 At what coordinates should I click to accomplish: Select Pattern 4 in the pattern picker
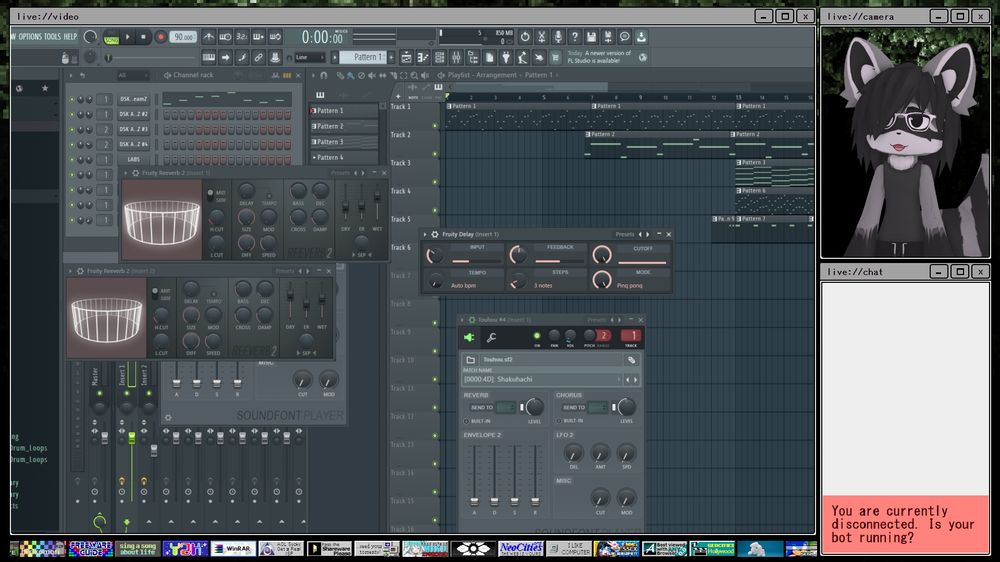(344, 157)
